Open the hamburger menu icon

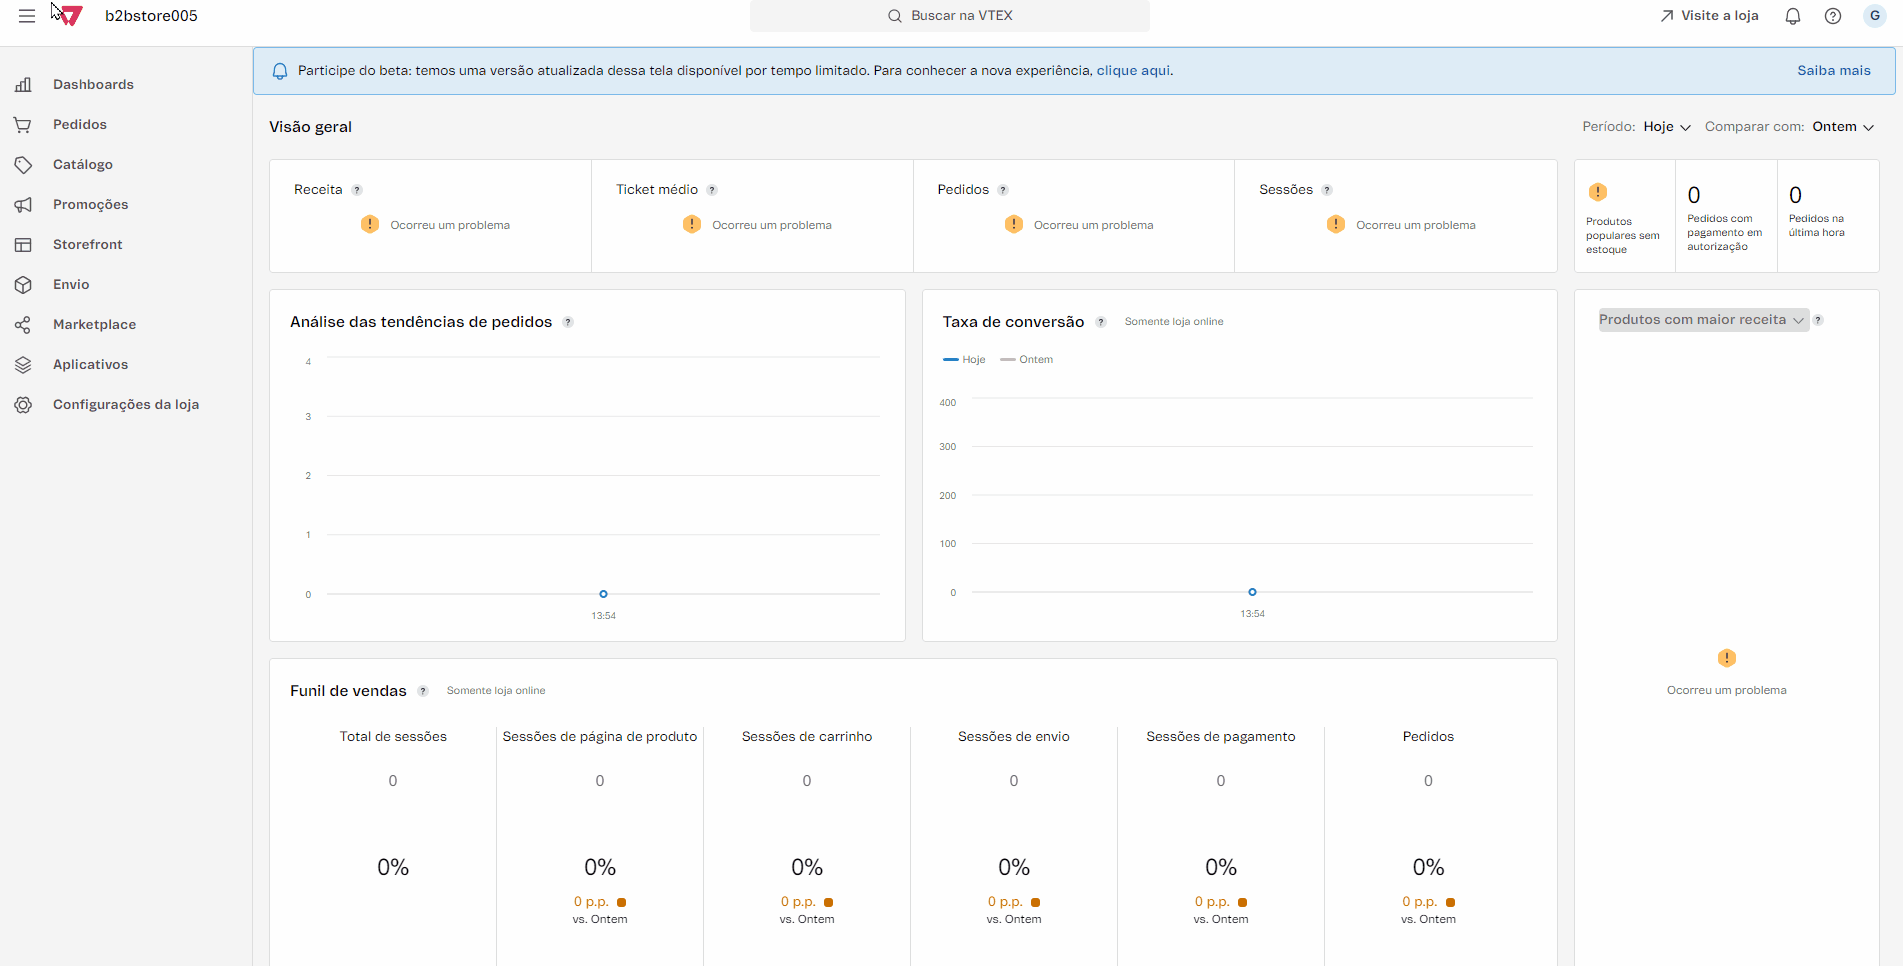27,16
